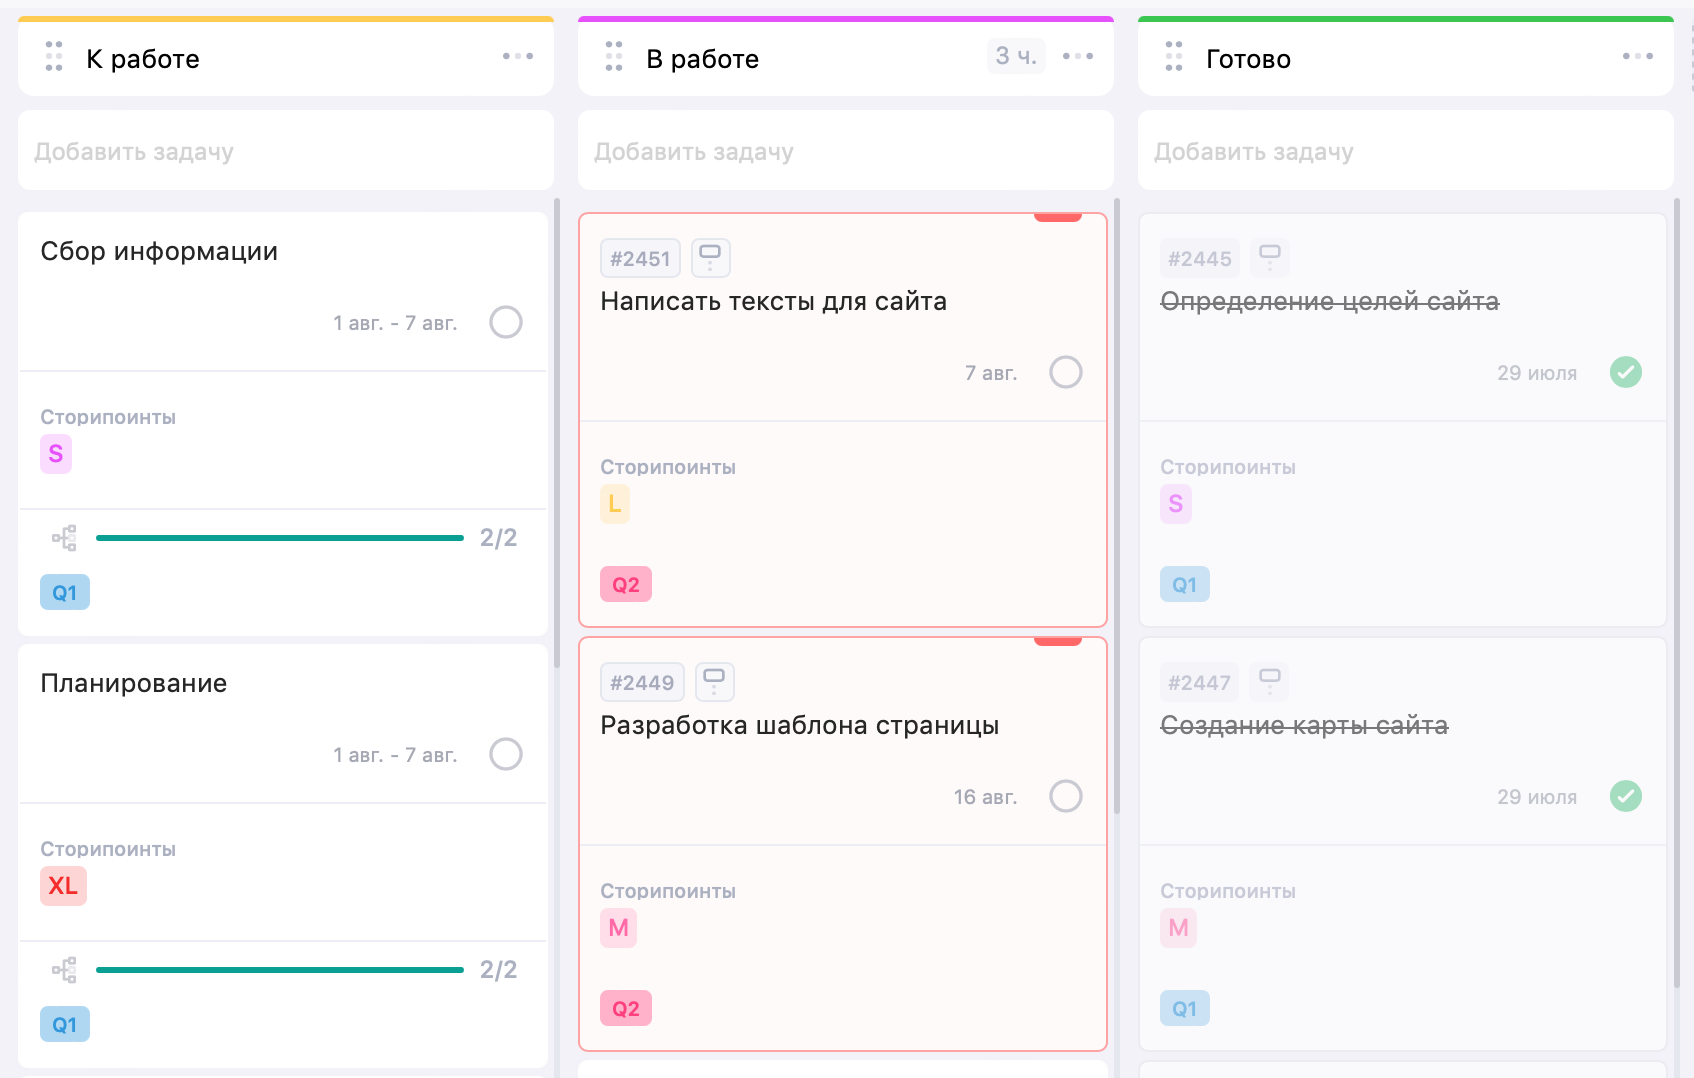The image size is (1694, 1078).
Task: Click subtask icon on task #2451
Action: click(x=710, y=258)
